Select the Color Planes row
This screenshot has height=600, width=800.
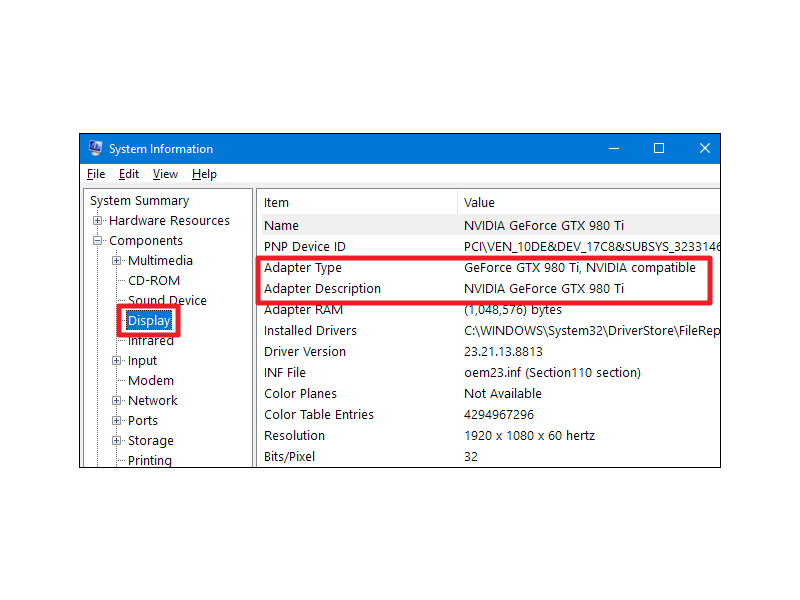pos(490,393)
